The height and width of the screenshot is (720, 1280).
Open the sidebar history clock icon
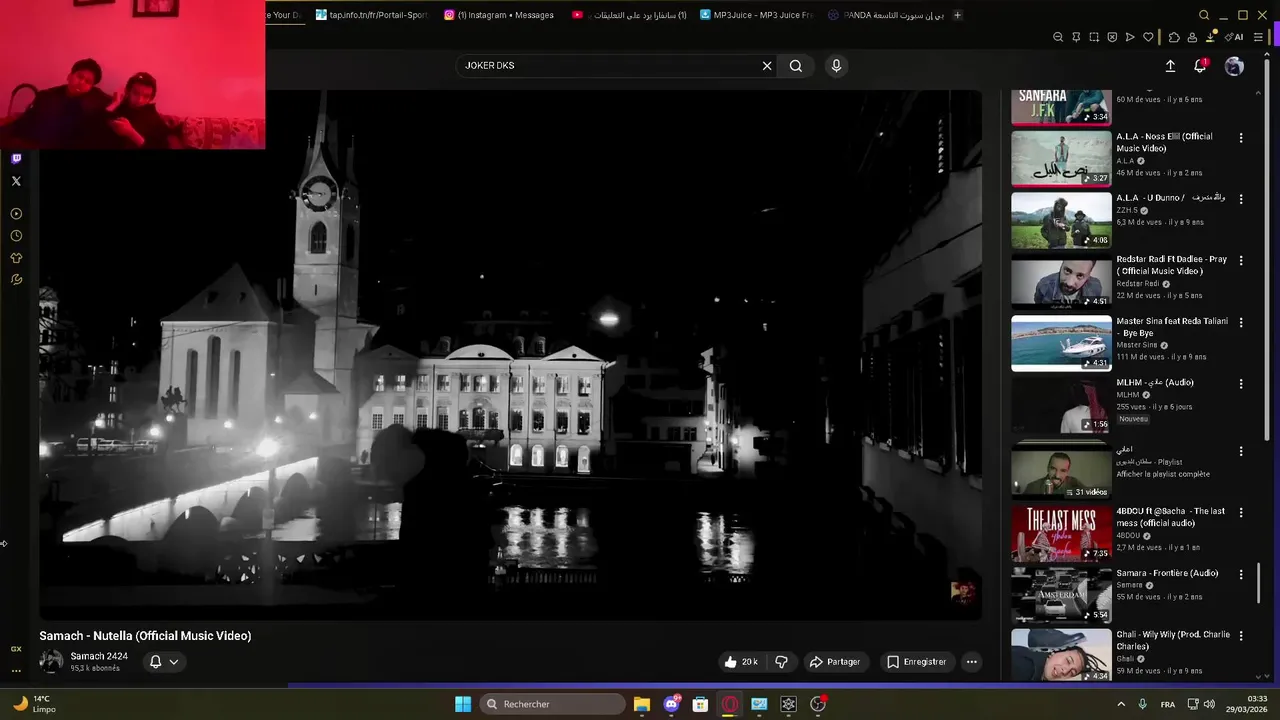16,236
